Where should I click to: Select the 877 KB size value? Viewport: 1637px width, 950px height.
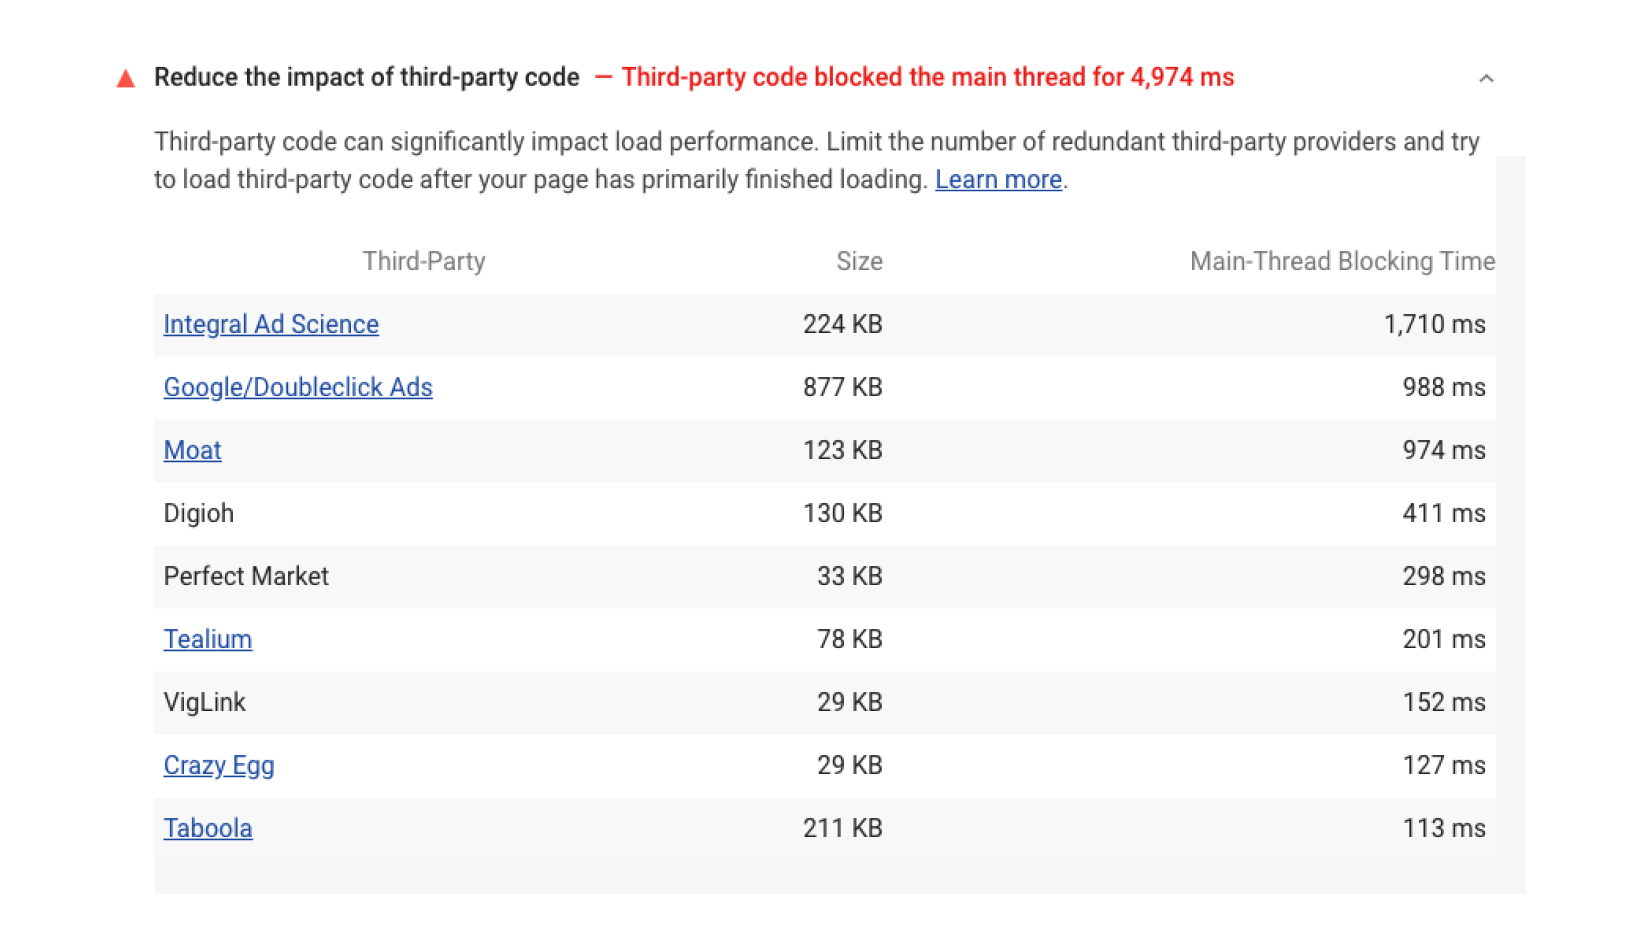pos(841,387)
